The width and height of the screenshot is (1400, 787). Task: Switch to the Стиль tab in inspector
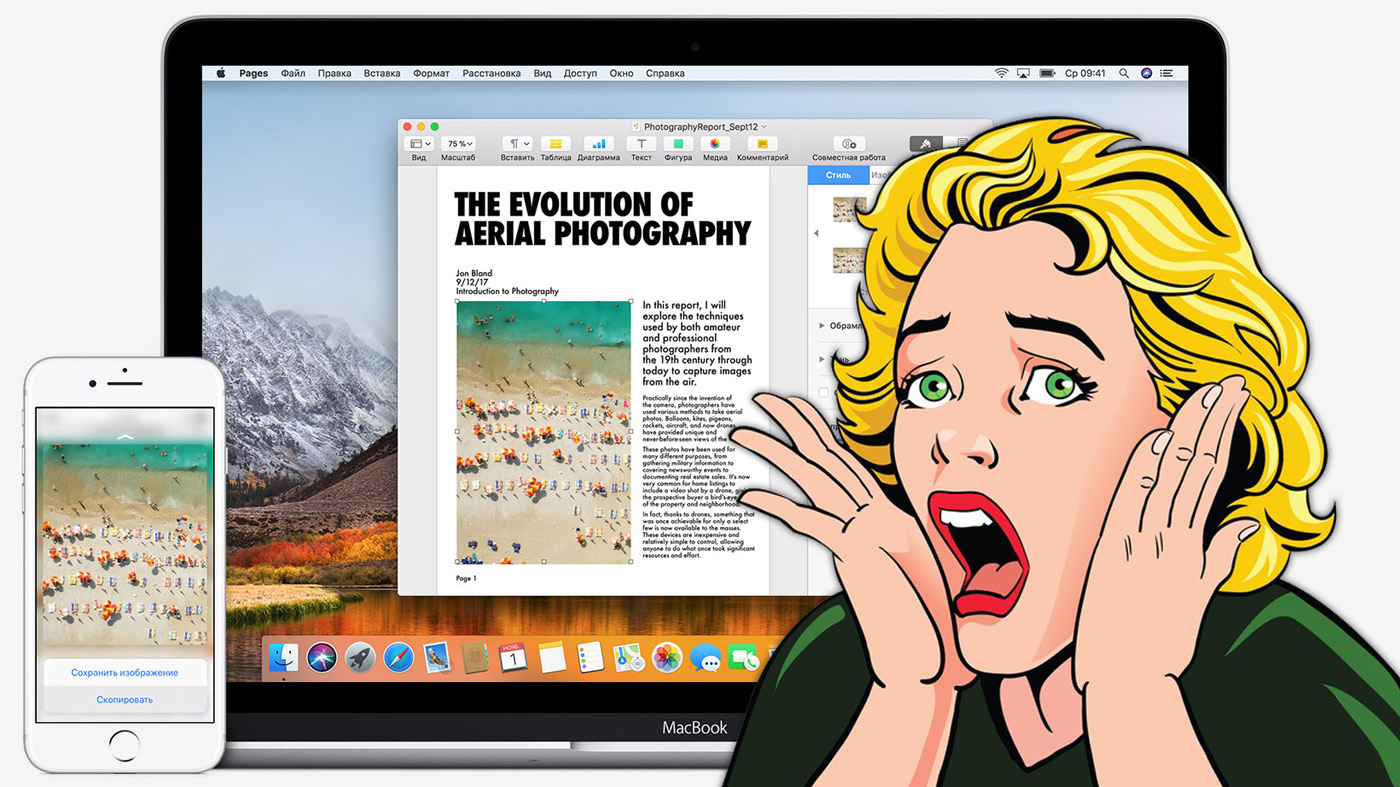838,175
